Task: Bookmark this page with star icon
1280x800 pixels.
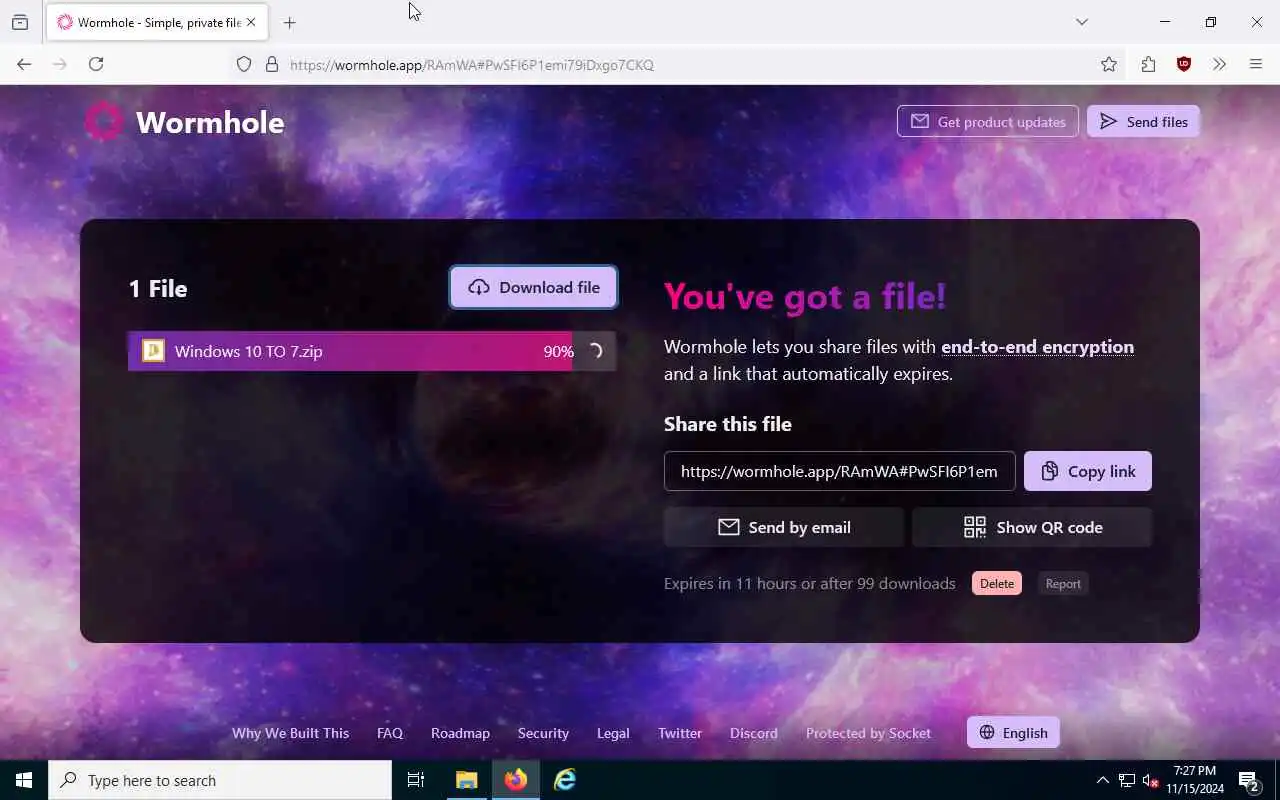Action: [x=1109, y=64]
